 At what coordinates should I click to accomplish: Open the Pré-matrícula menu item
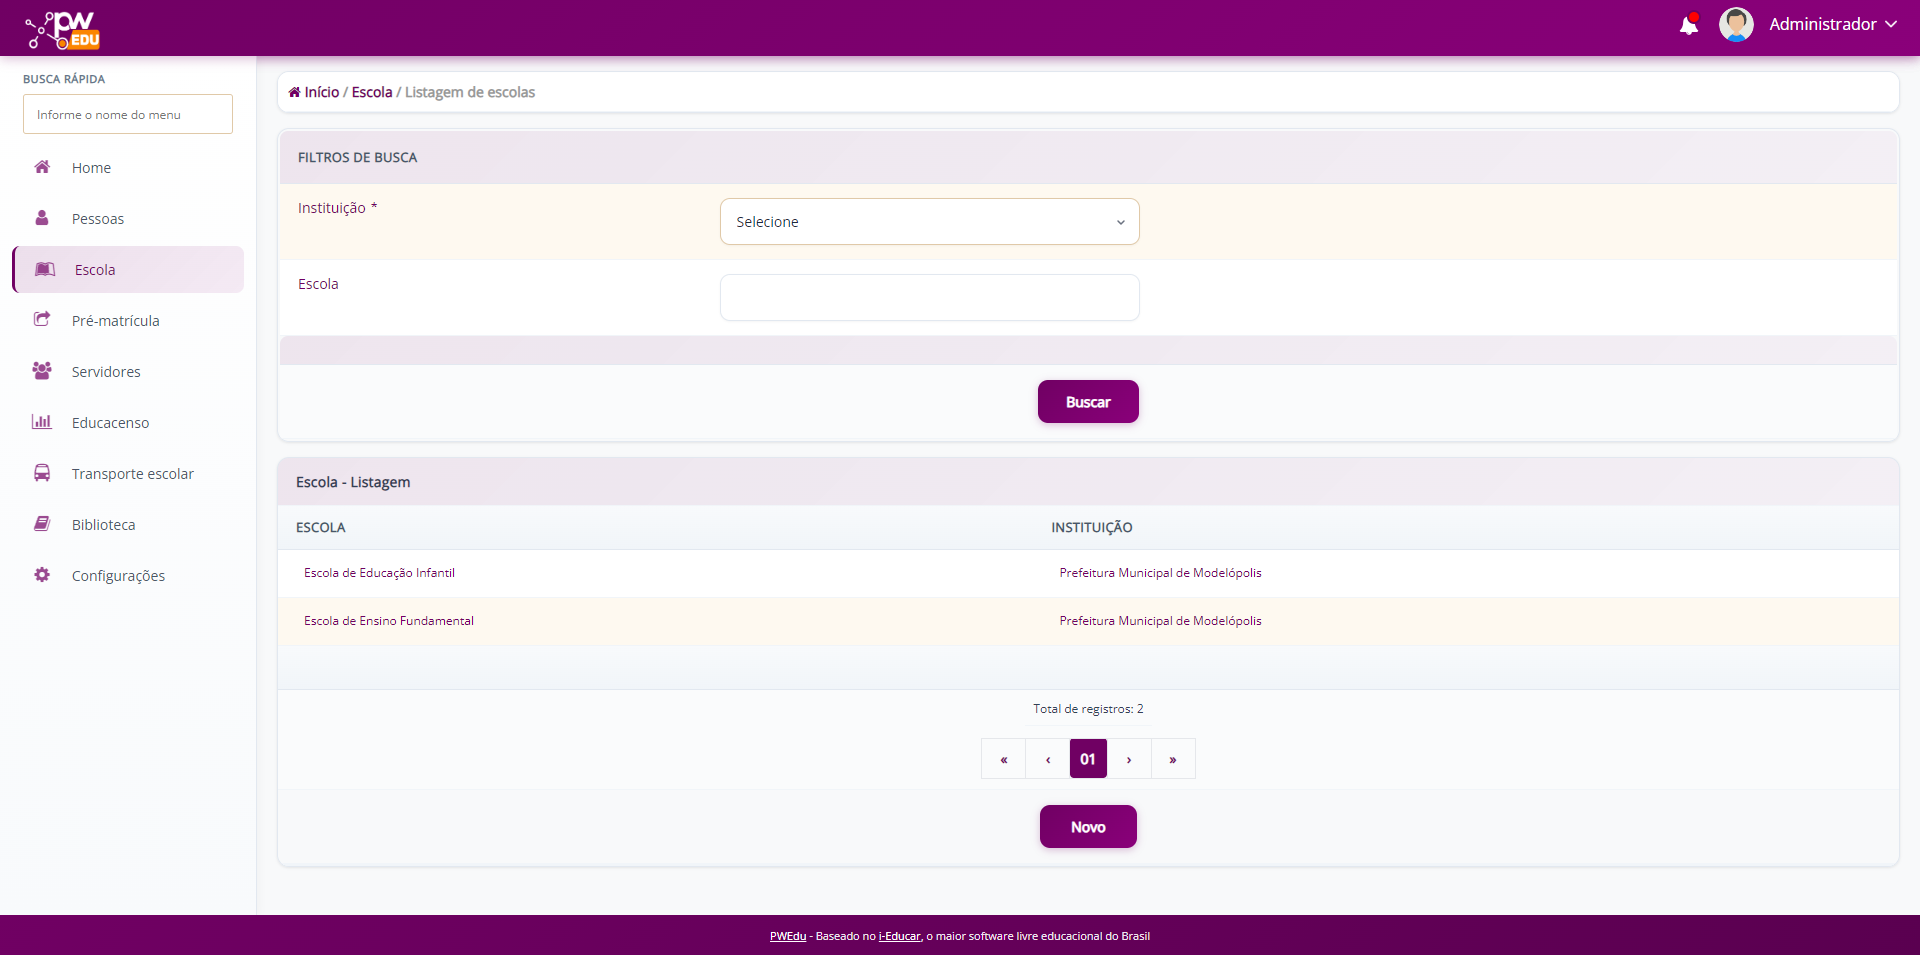click(x=115, y=321)
